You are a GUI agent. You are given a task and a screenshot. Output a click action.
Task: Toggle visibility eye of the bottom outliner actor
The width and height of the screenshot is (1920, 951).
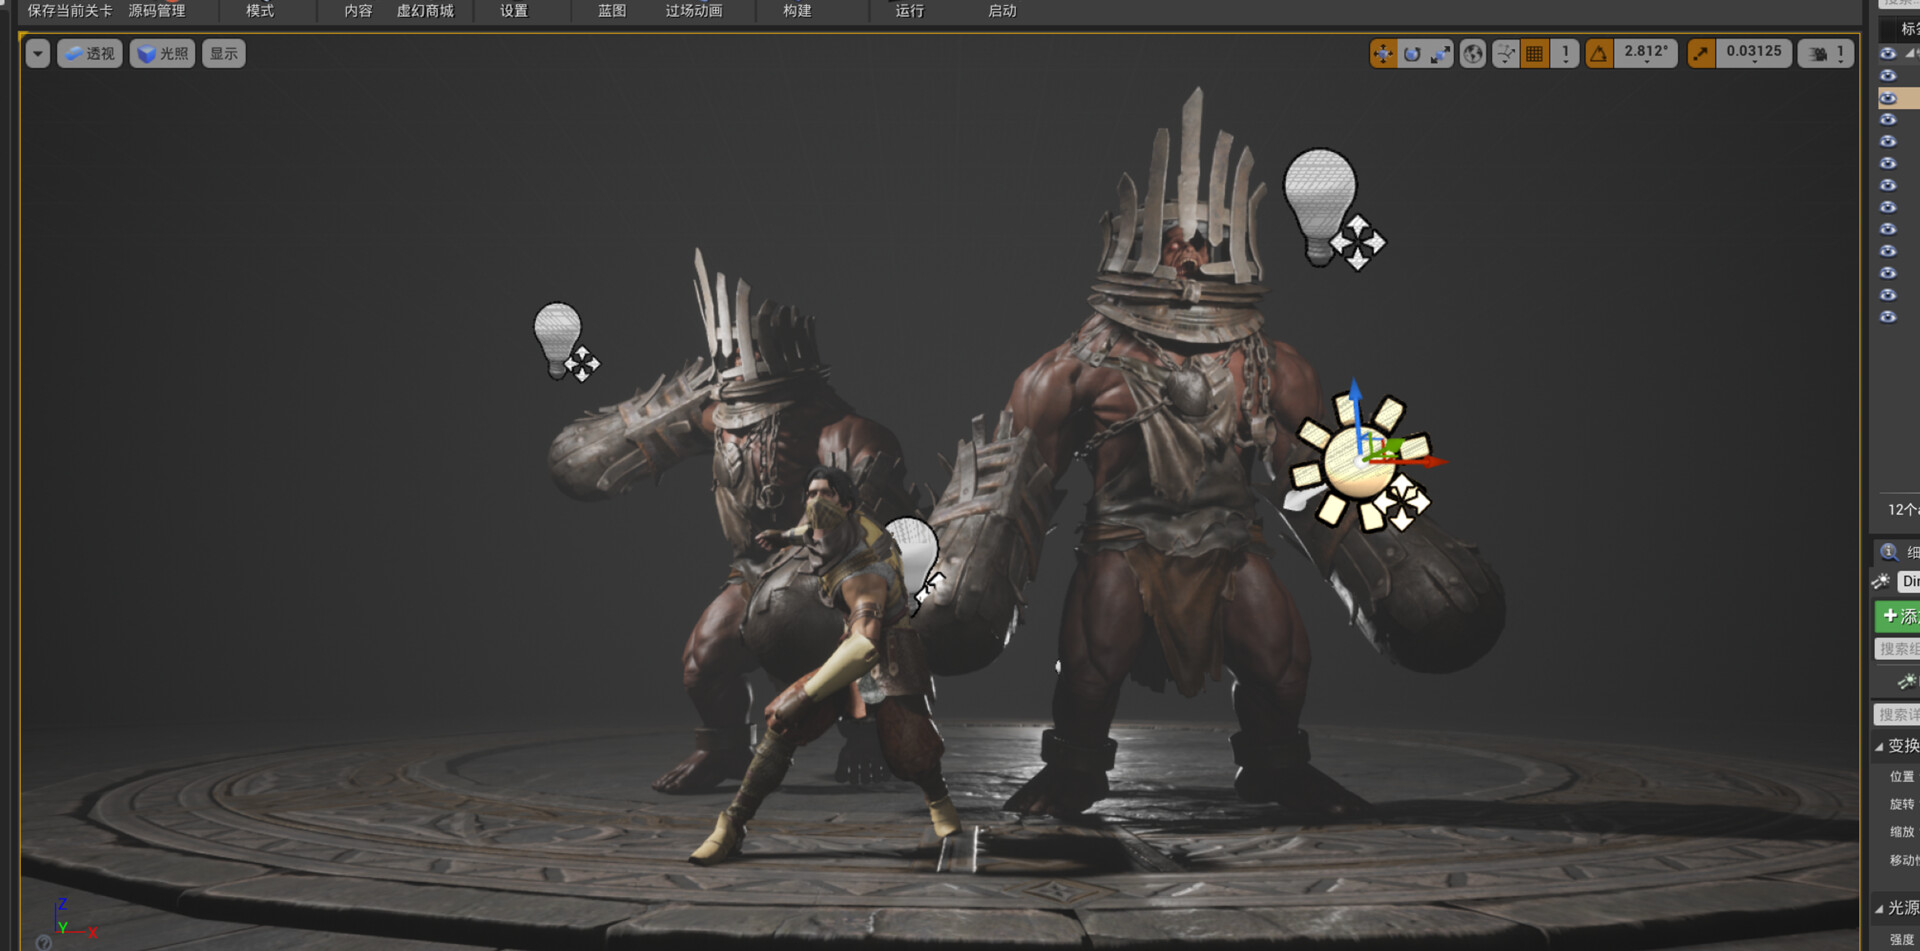point(1889,318)
